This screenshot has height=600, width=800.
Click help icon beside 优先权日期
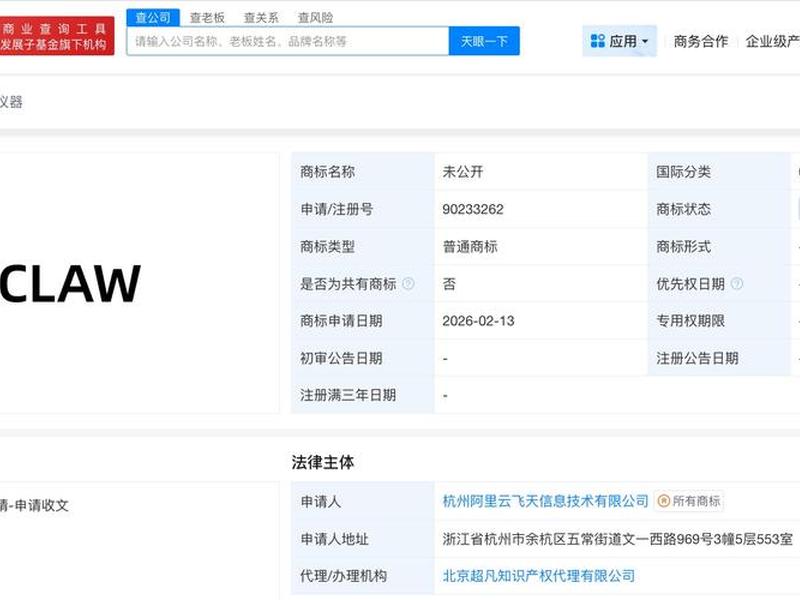point(737,284)
